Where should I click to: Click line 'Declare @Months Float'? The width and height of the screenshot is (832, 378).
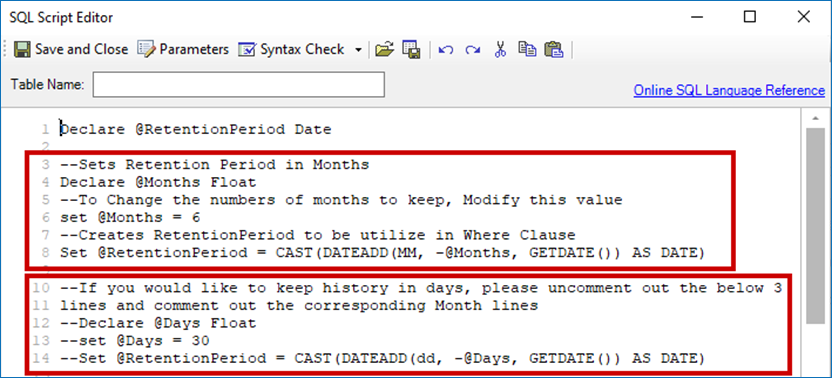[158, 183]
